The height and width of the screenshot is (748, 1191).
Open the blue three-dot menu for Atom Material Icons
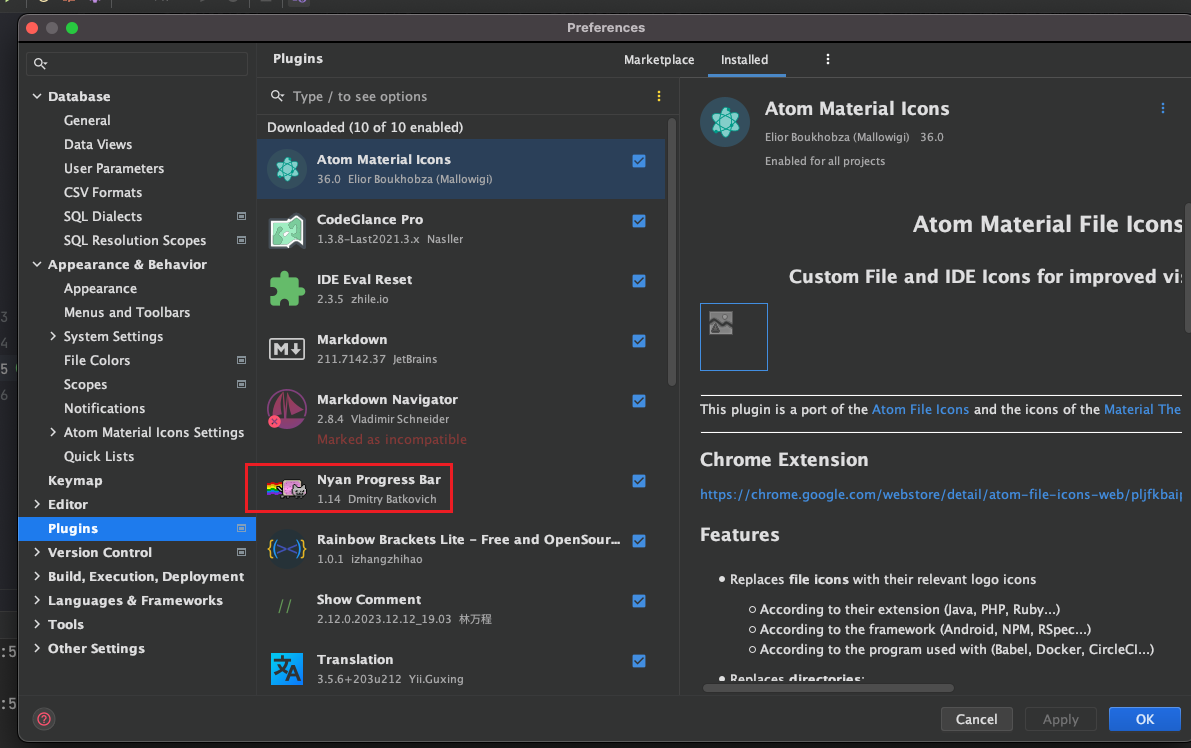[x=1163, y=109]
